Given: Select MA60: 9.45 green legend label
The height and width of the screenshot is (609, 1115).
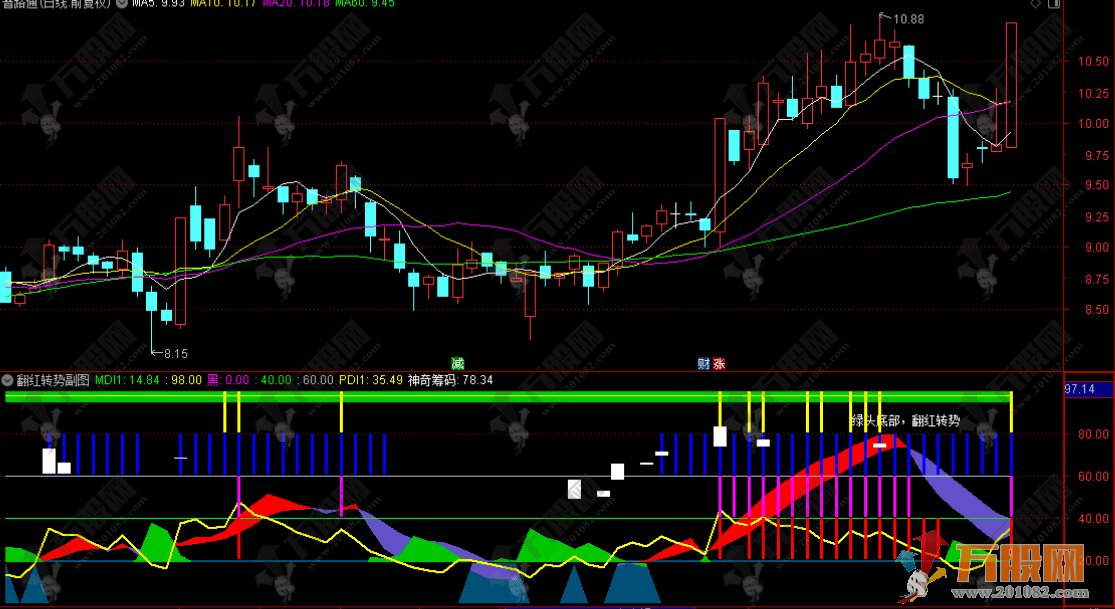Looking at the screenshot, I should [x=365, y=4].
